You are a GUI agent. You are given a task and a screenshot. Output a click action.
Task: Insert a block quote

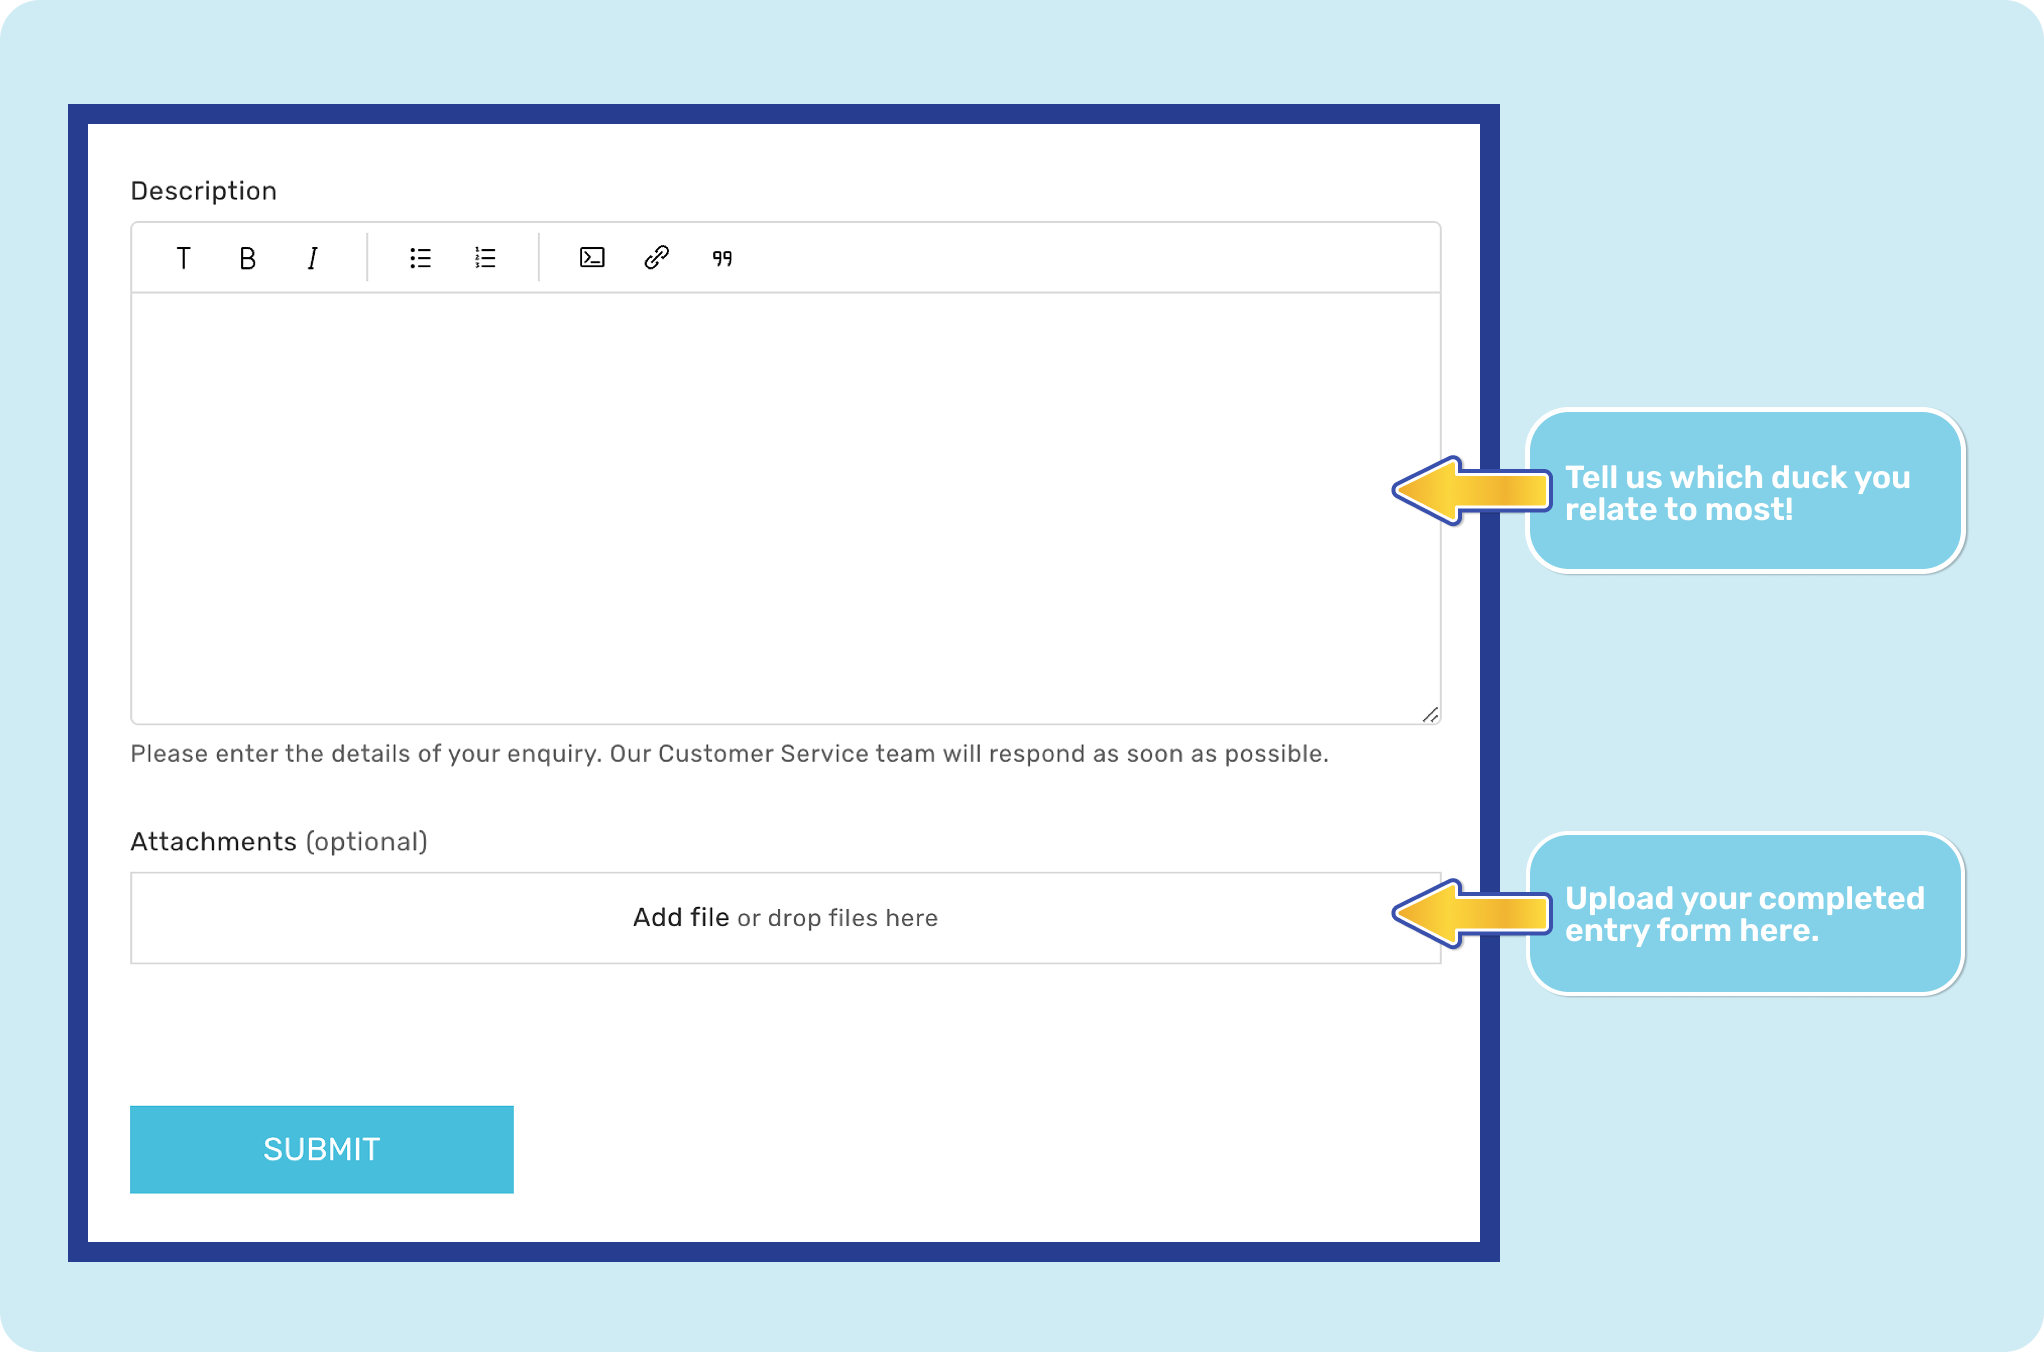tap(722, 259)
